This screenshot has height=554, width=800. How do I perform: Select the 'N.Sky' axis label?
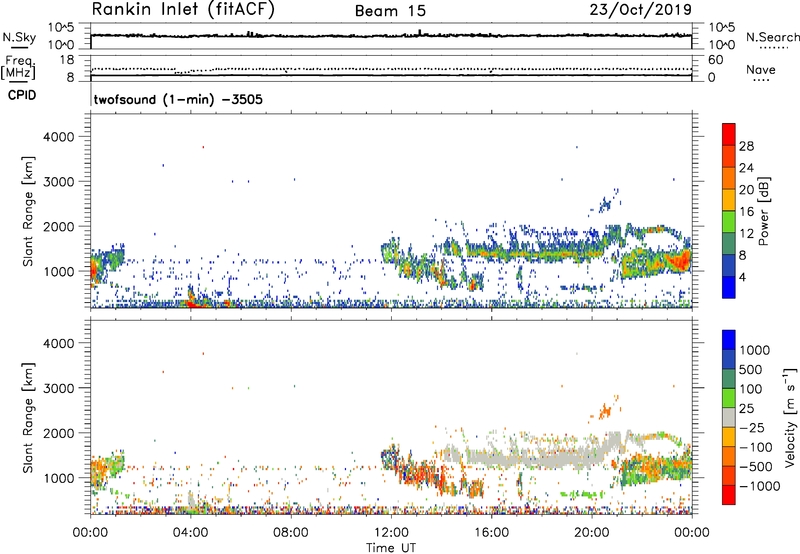pyautogui.click(x=19, y=37)
